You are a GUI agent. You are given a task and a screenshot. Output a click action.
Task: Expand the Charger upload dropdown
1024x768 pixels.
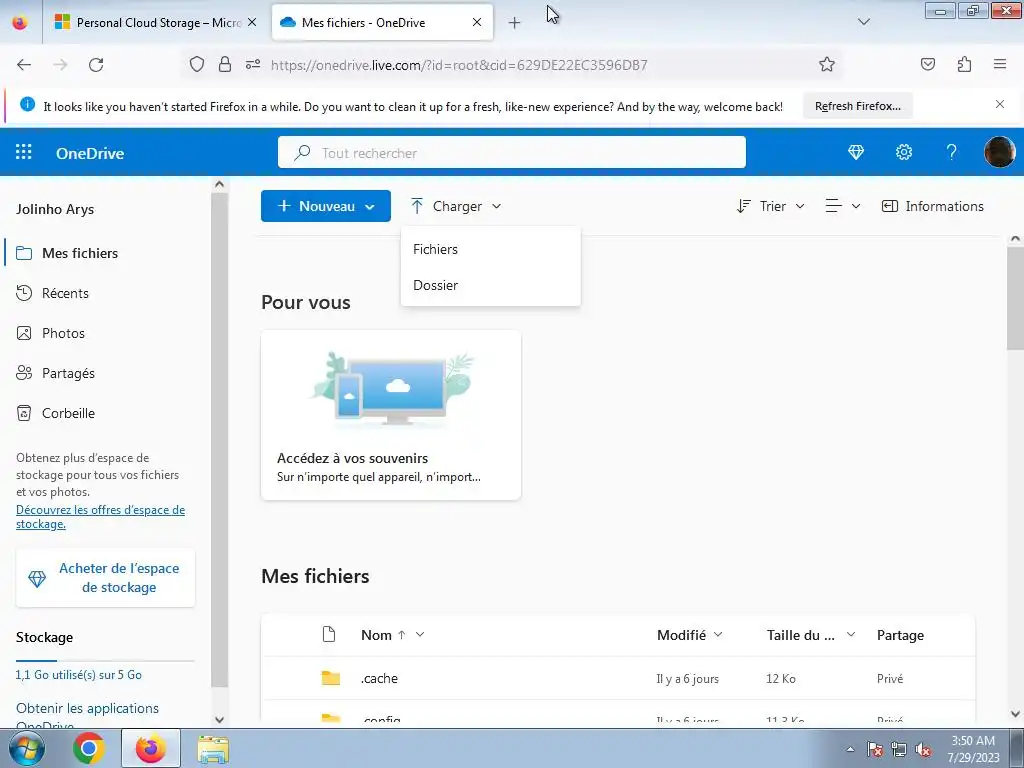click(456, 206)
